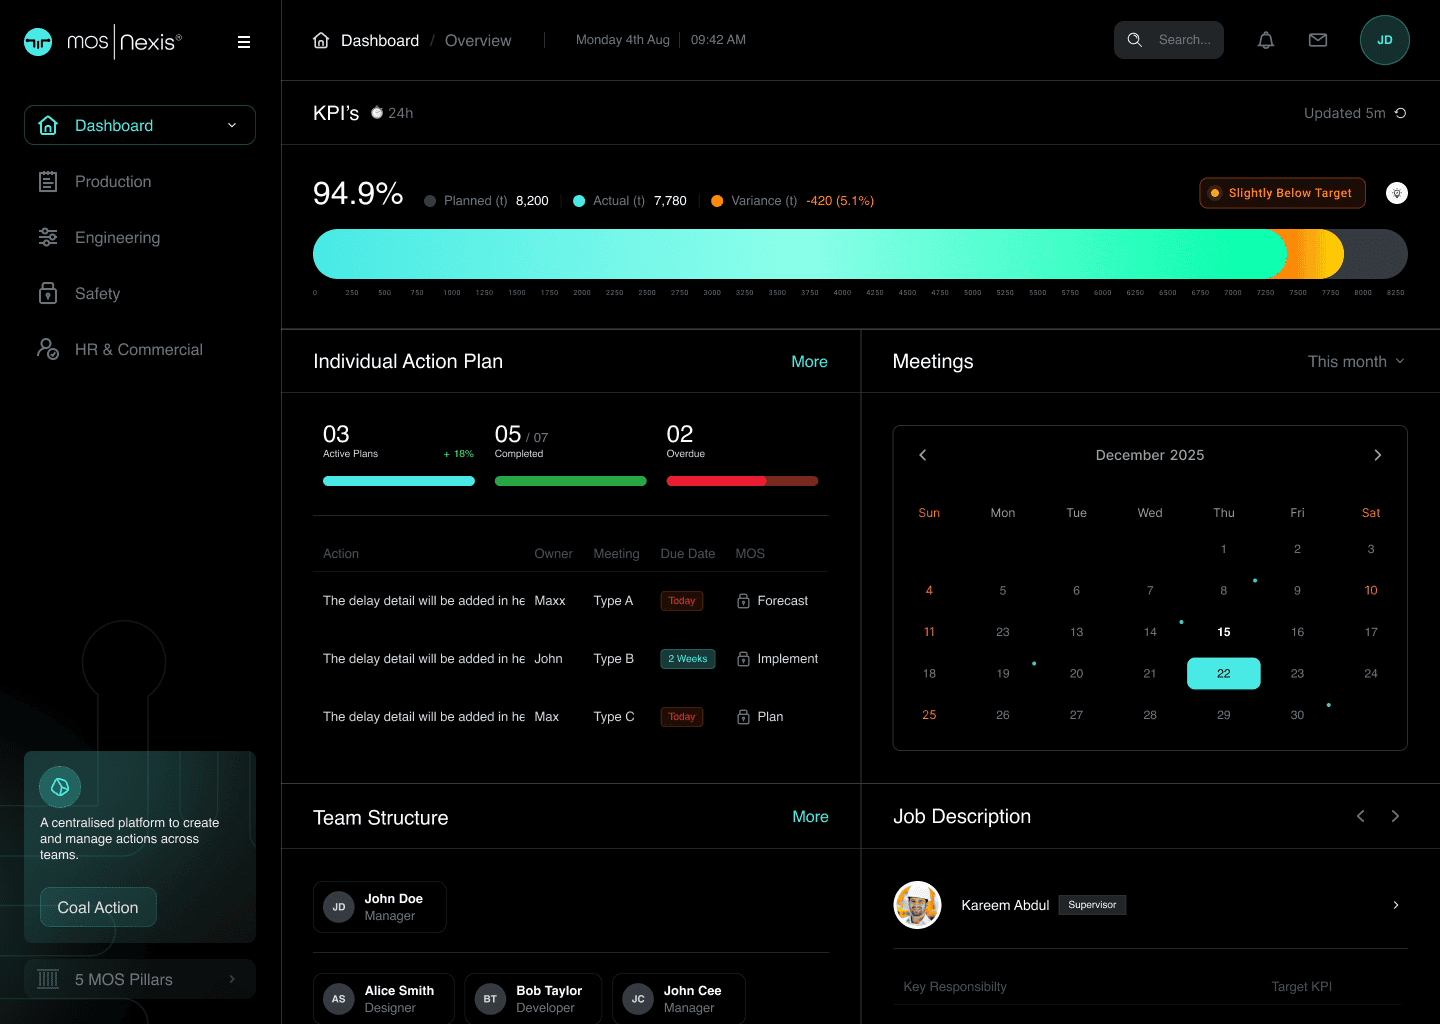The width and height of the screenshot is (1440, 1024).
Task: Click the Slightly Below Target badge
Action: tap(1283, 193)
